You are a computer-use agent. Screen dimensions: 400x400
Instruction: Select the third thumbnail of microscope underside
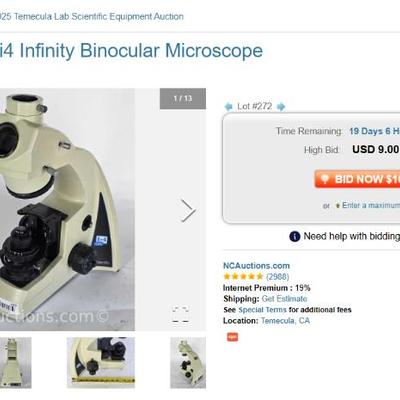[188, 363]
